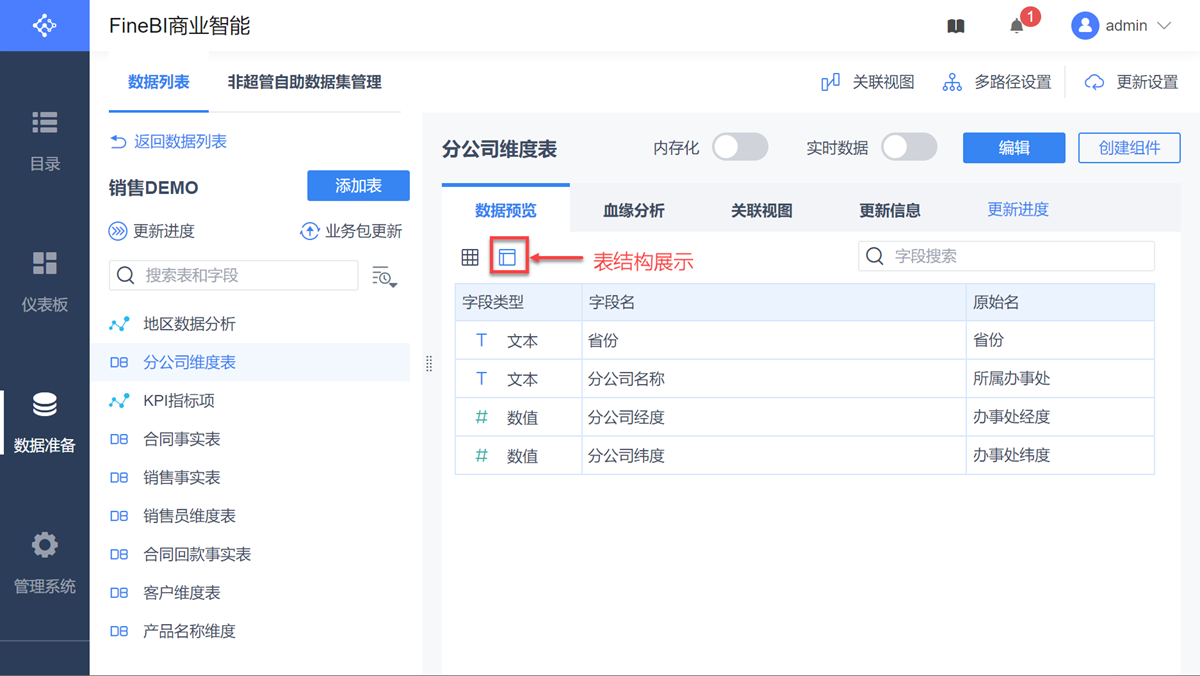The image size is (1200, 676).
Task: Open the Dashboard section in sidebar
Action: 44,280
